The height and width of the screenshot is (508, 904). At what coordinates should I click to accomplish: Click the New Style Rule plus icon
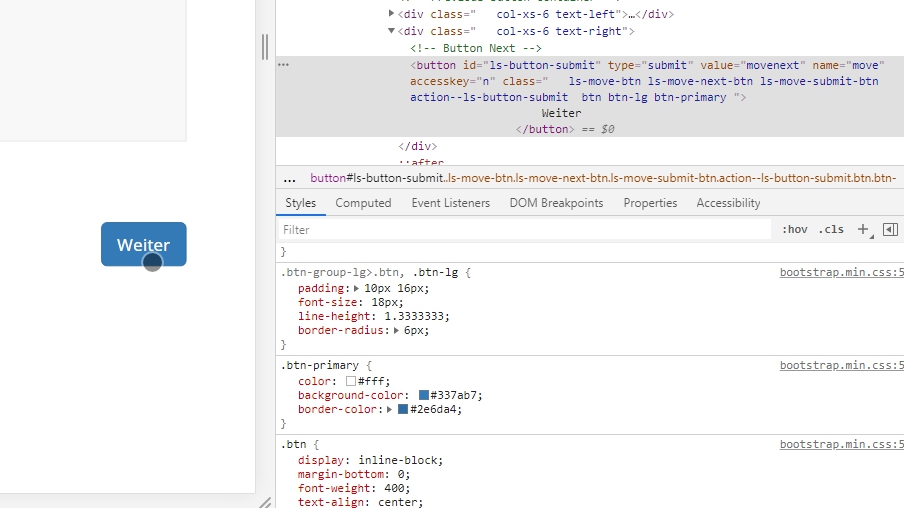click(x=863, y=229)
